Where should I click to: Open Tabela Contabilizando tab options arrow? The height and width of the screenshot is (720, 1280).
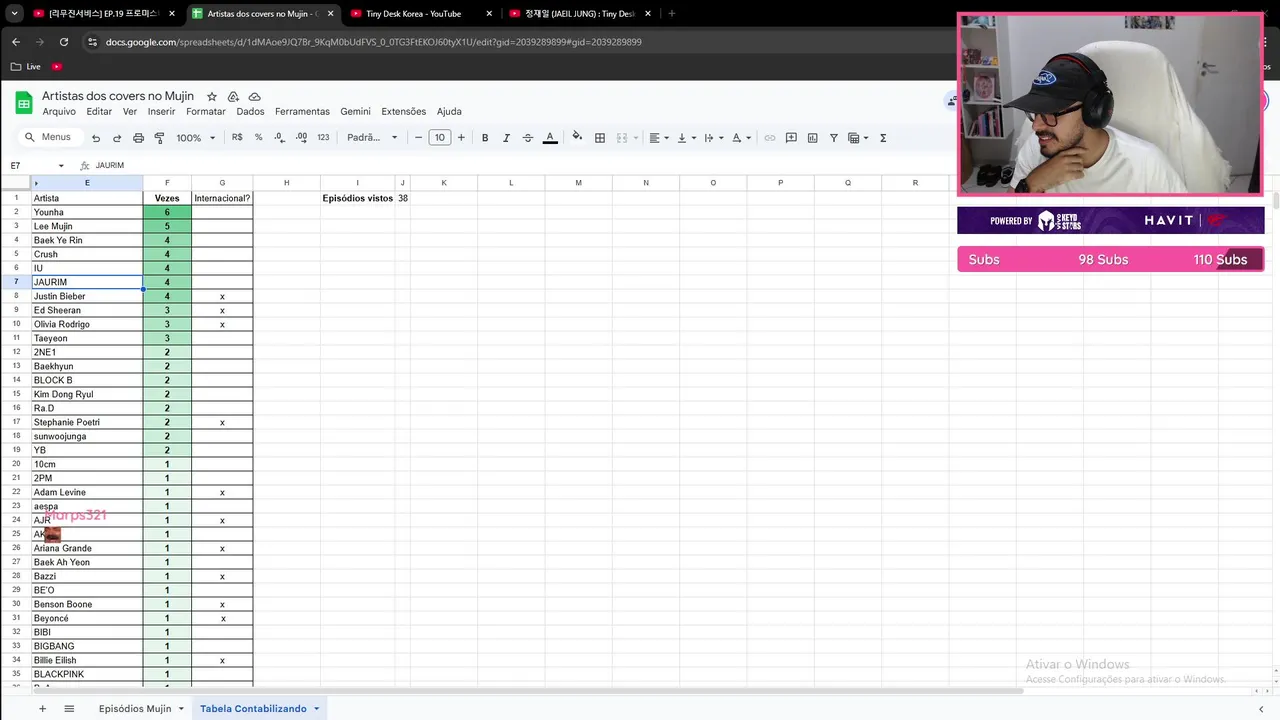coord(316,708)
